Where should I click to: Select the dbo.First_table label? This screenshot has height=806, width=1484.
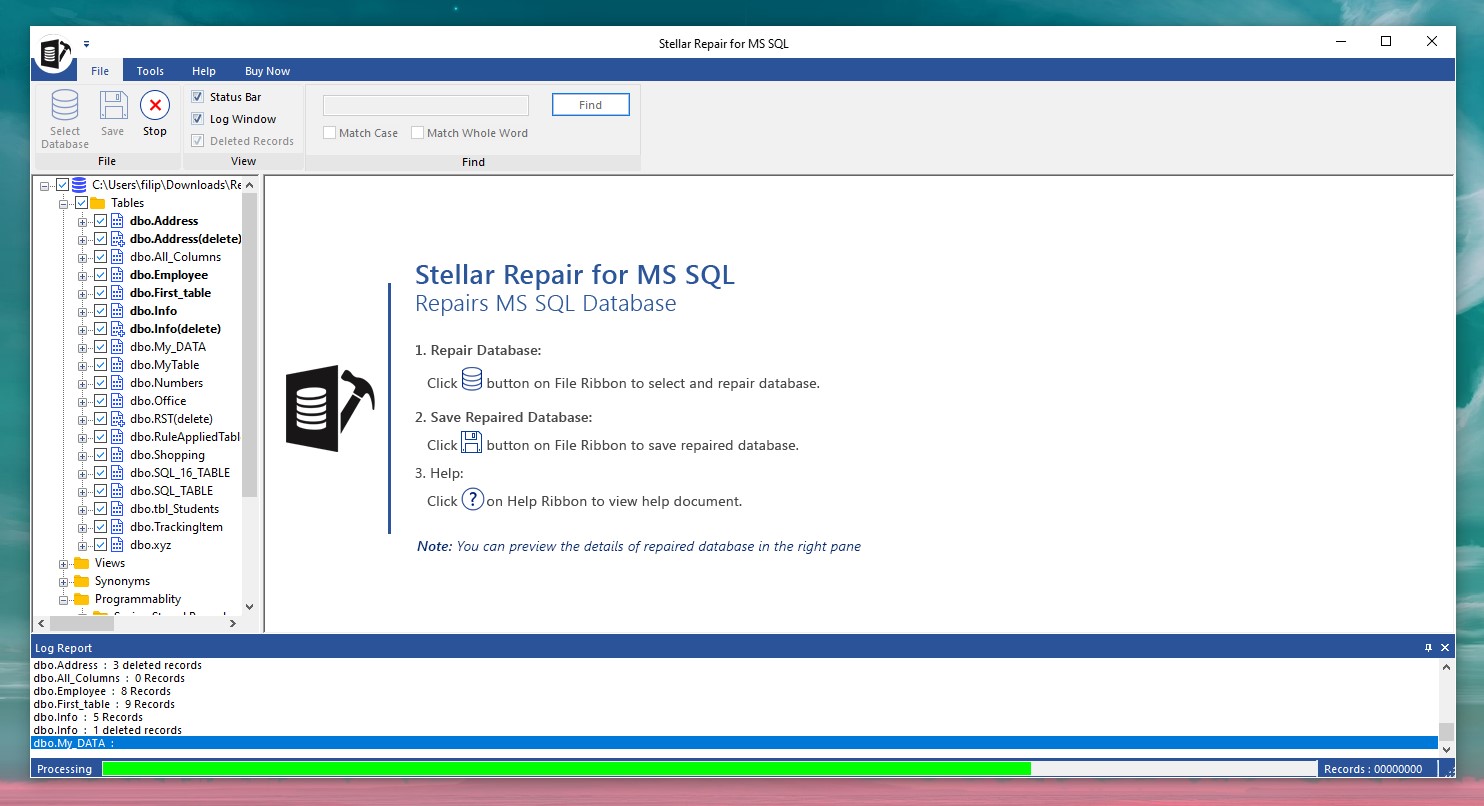coord(170,293)
